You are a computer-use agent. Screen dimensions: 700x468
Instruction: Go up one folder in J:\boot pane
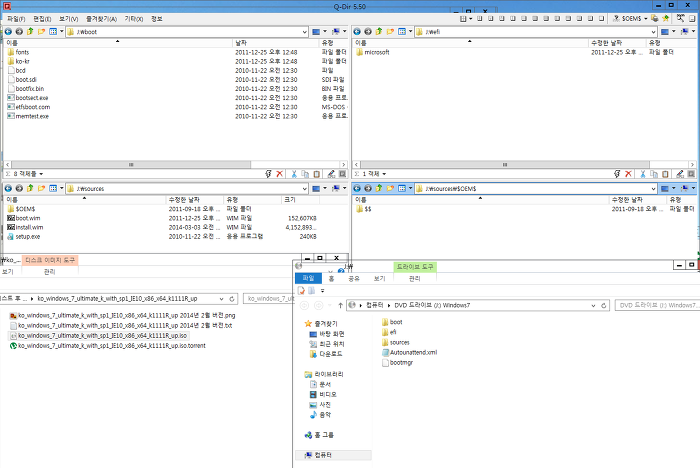30,32
